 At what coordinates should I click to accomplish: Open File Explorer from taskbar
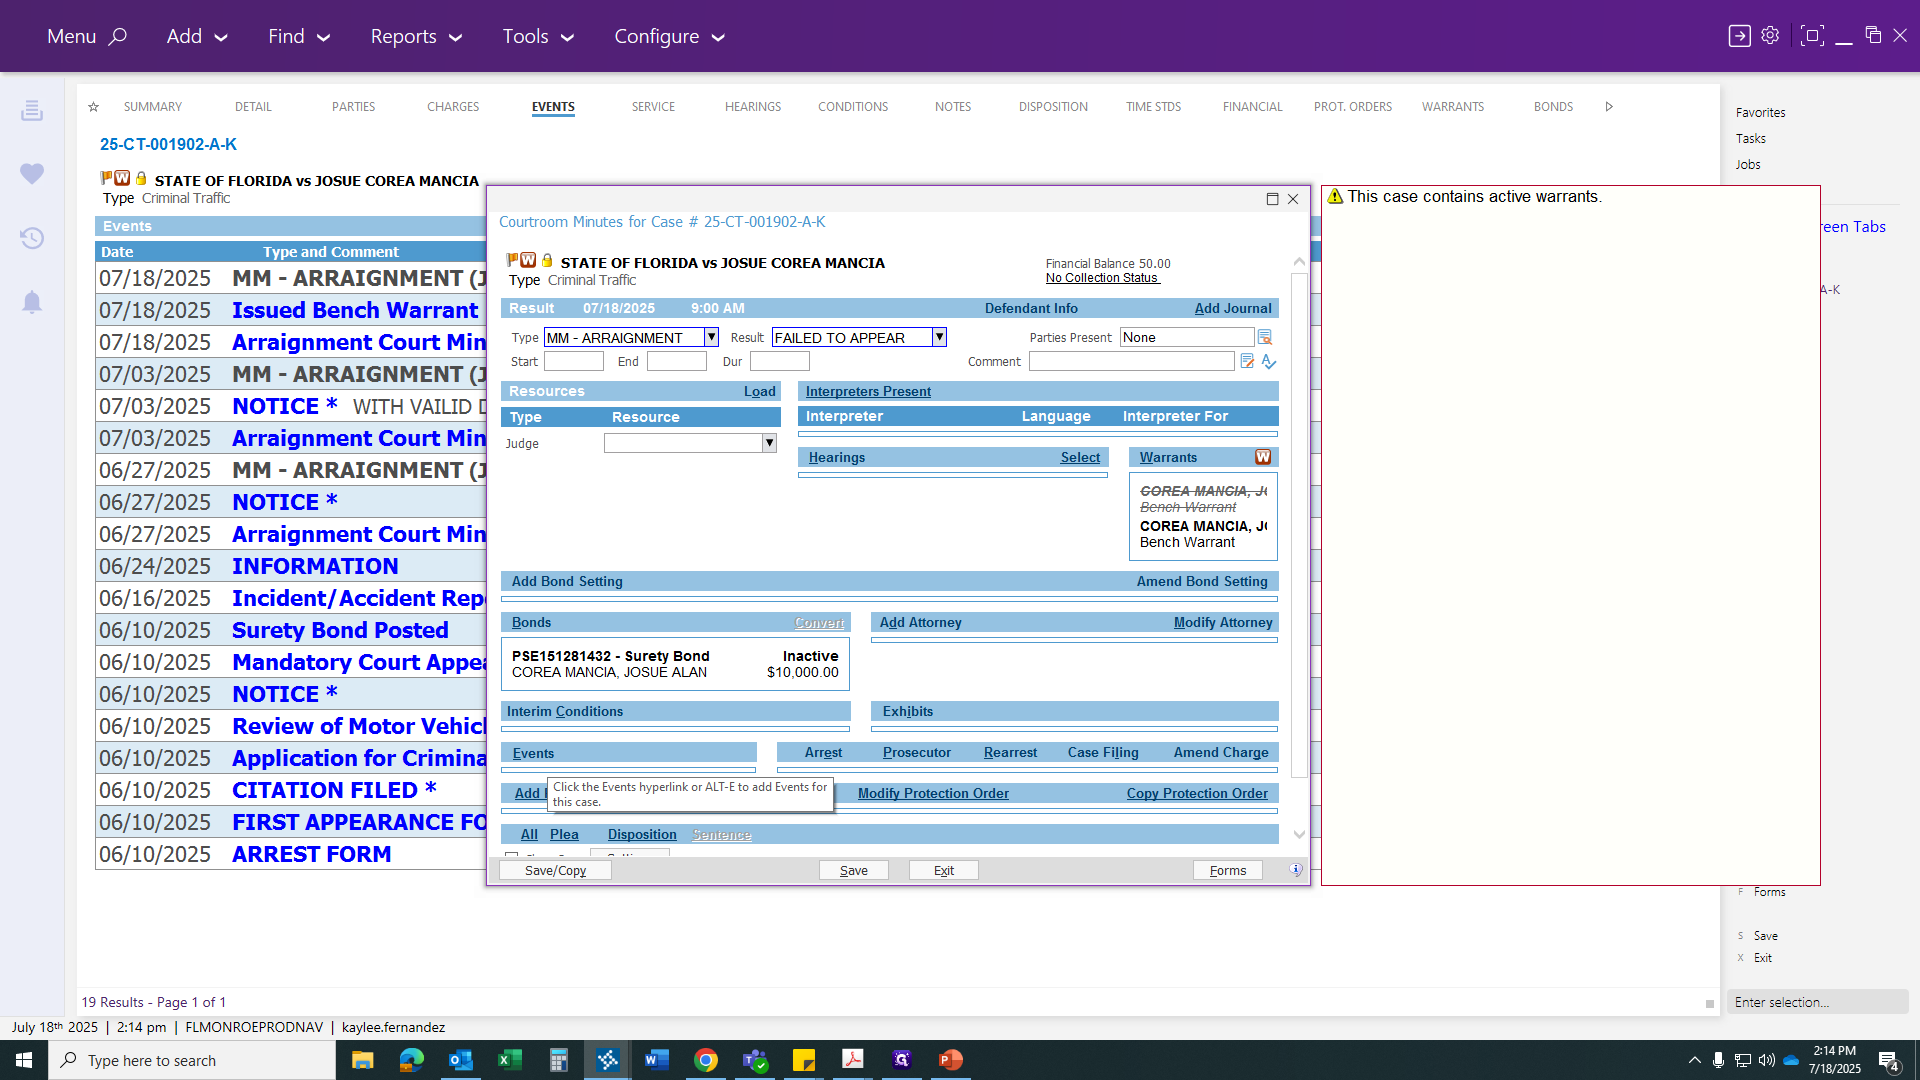(362, 1060)
